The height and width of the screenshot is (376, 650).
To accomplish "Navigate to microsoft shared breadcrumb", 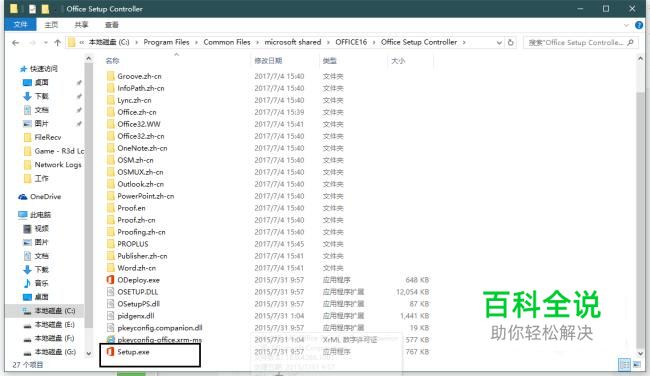I will (293, 42).
